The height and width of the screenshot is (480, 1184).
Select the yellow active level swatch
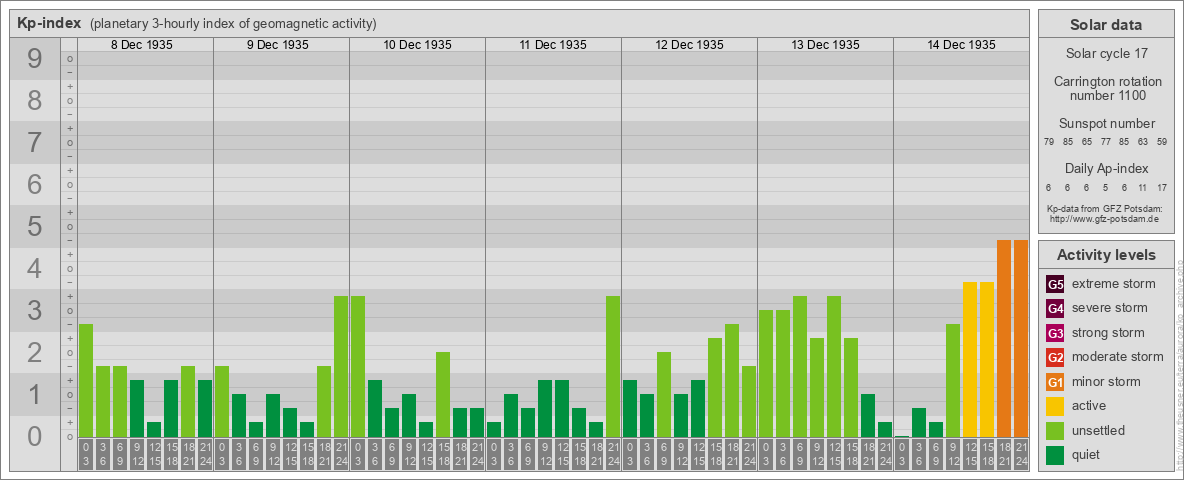pos(1055,406)
